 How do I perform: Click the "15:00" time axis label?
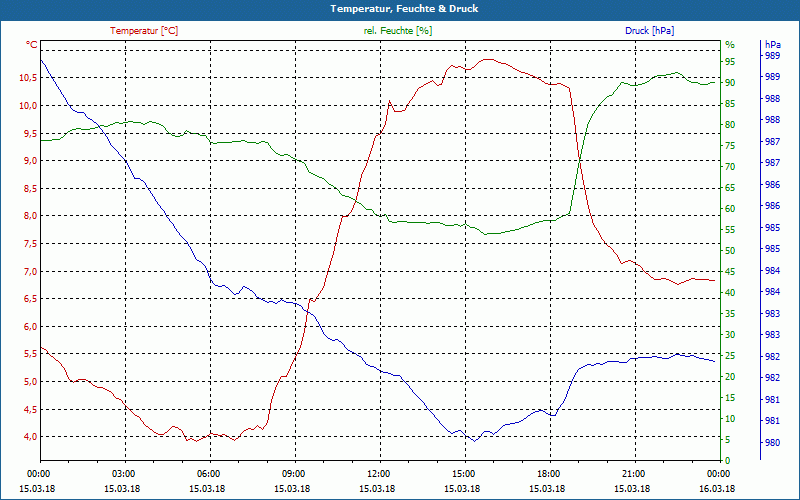(462, 473)
